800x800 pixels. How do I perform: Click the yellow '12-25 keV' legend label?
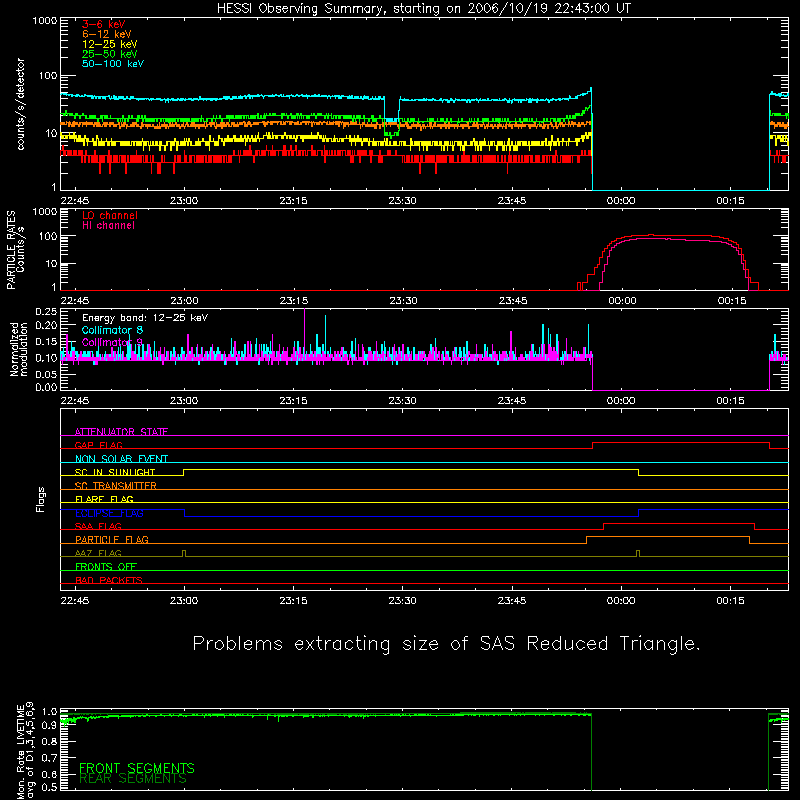109,44
